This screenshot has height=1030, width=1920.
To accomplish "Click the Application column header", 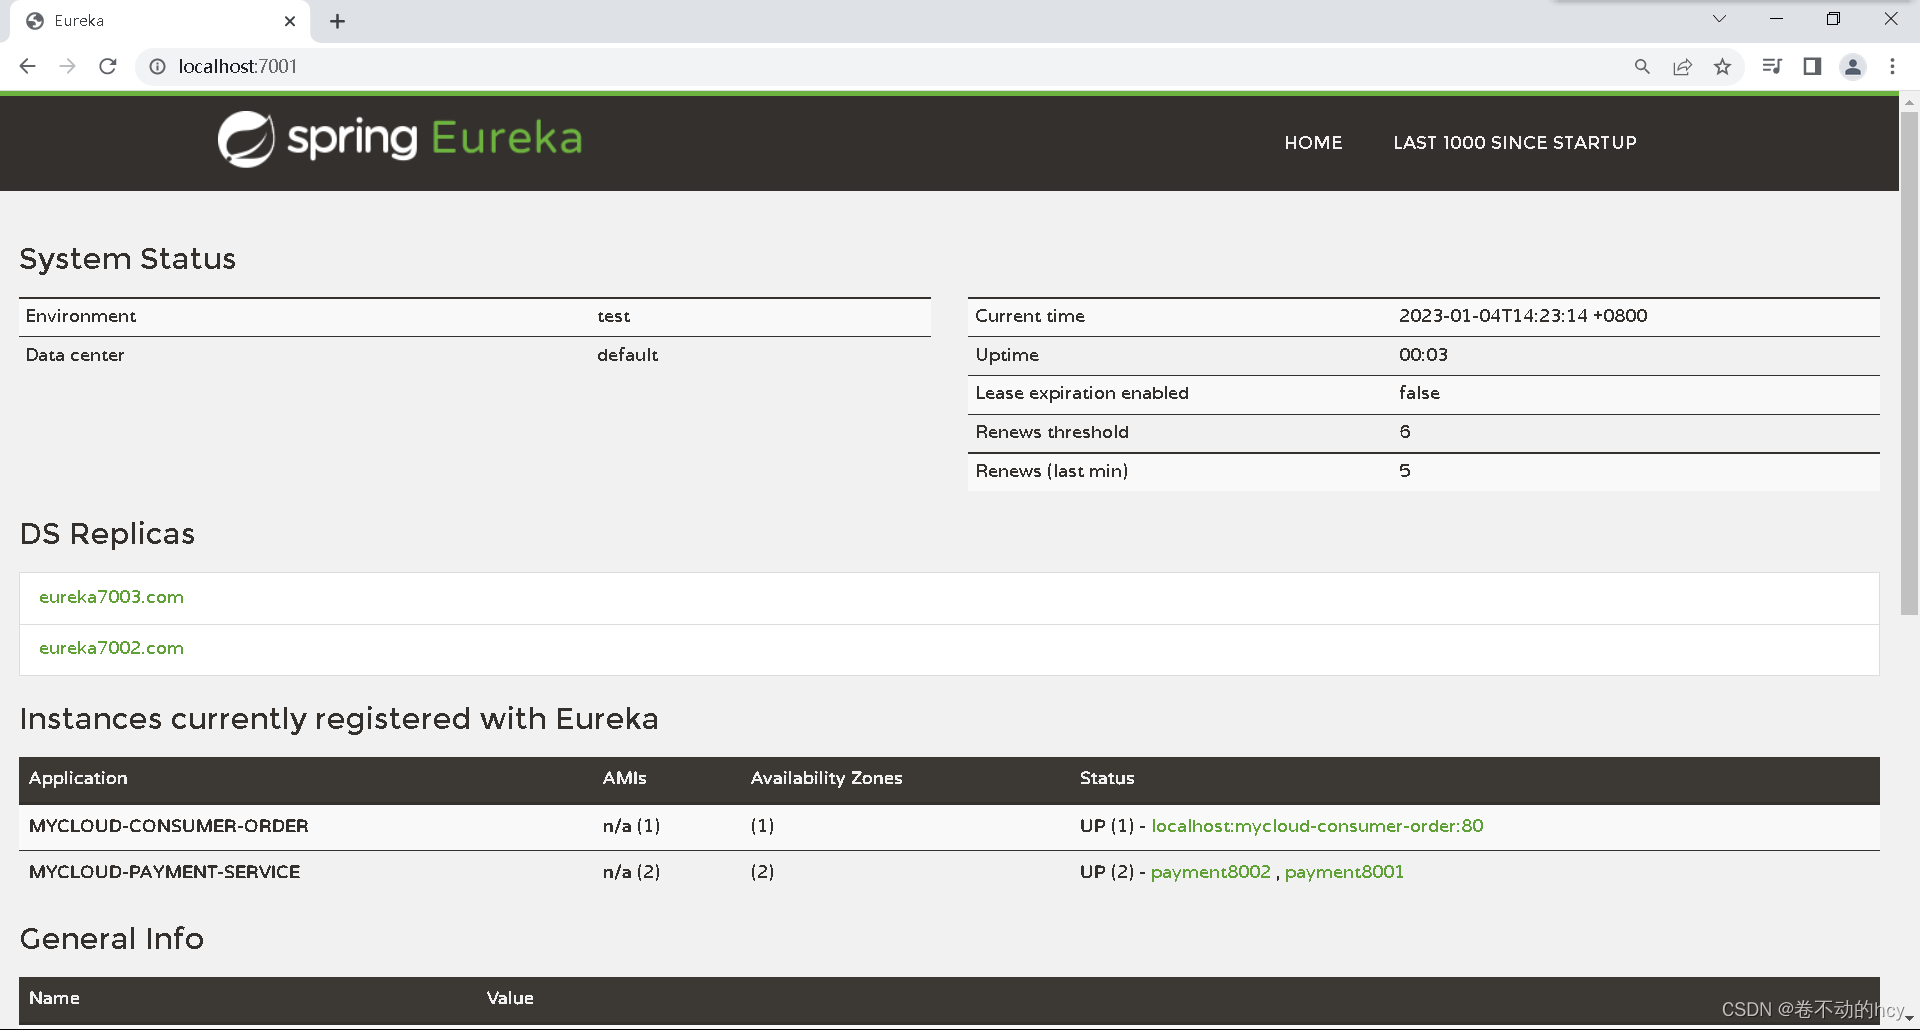I will pyautogui.click(x=78, y=778).
